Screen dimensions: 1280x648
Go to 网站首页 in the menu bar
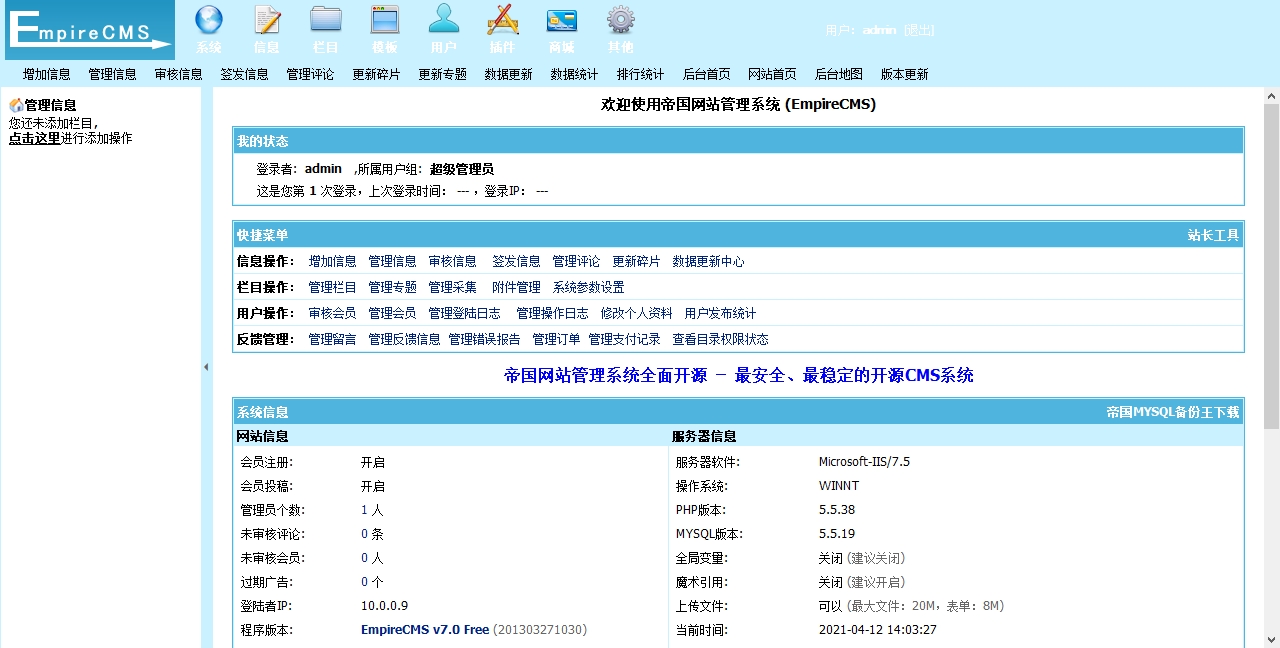[773, 74]
